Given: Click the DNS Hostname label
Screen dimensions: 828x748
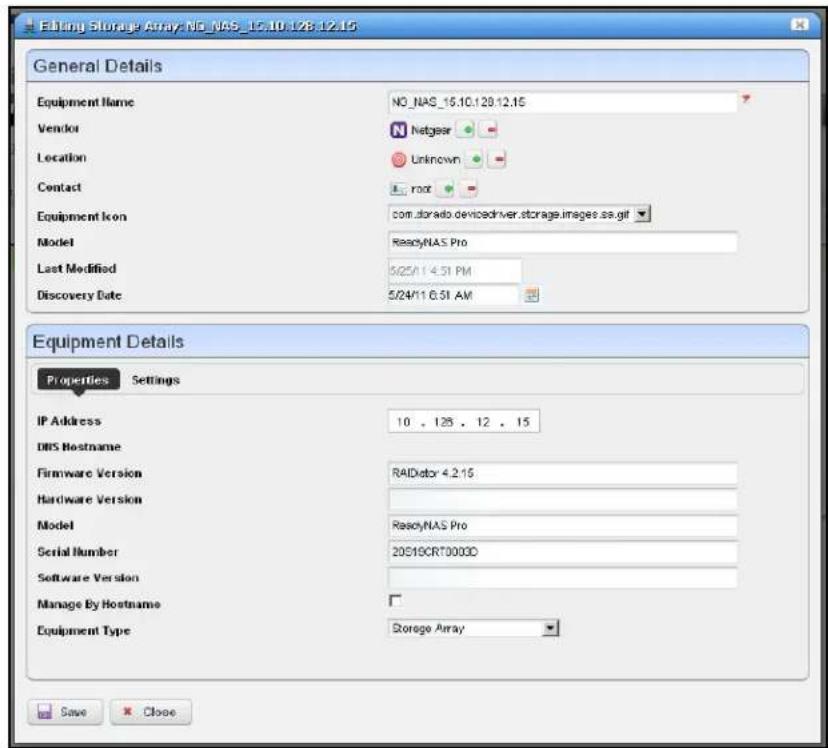Looking at the screenshot, I should click(x=79, y=447).
